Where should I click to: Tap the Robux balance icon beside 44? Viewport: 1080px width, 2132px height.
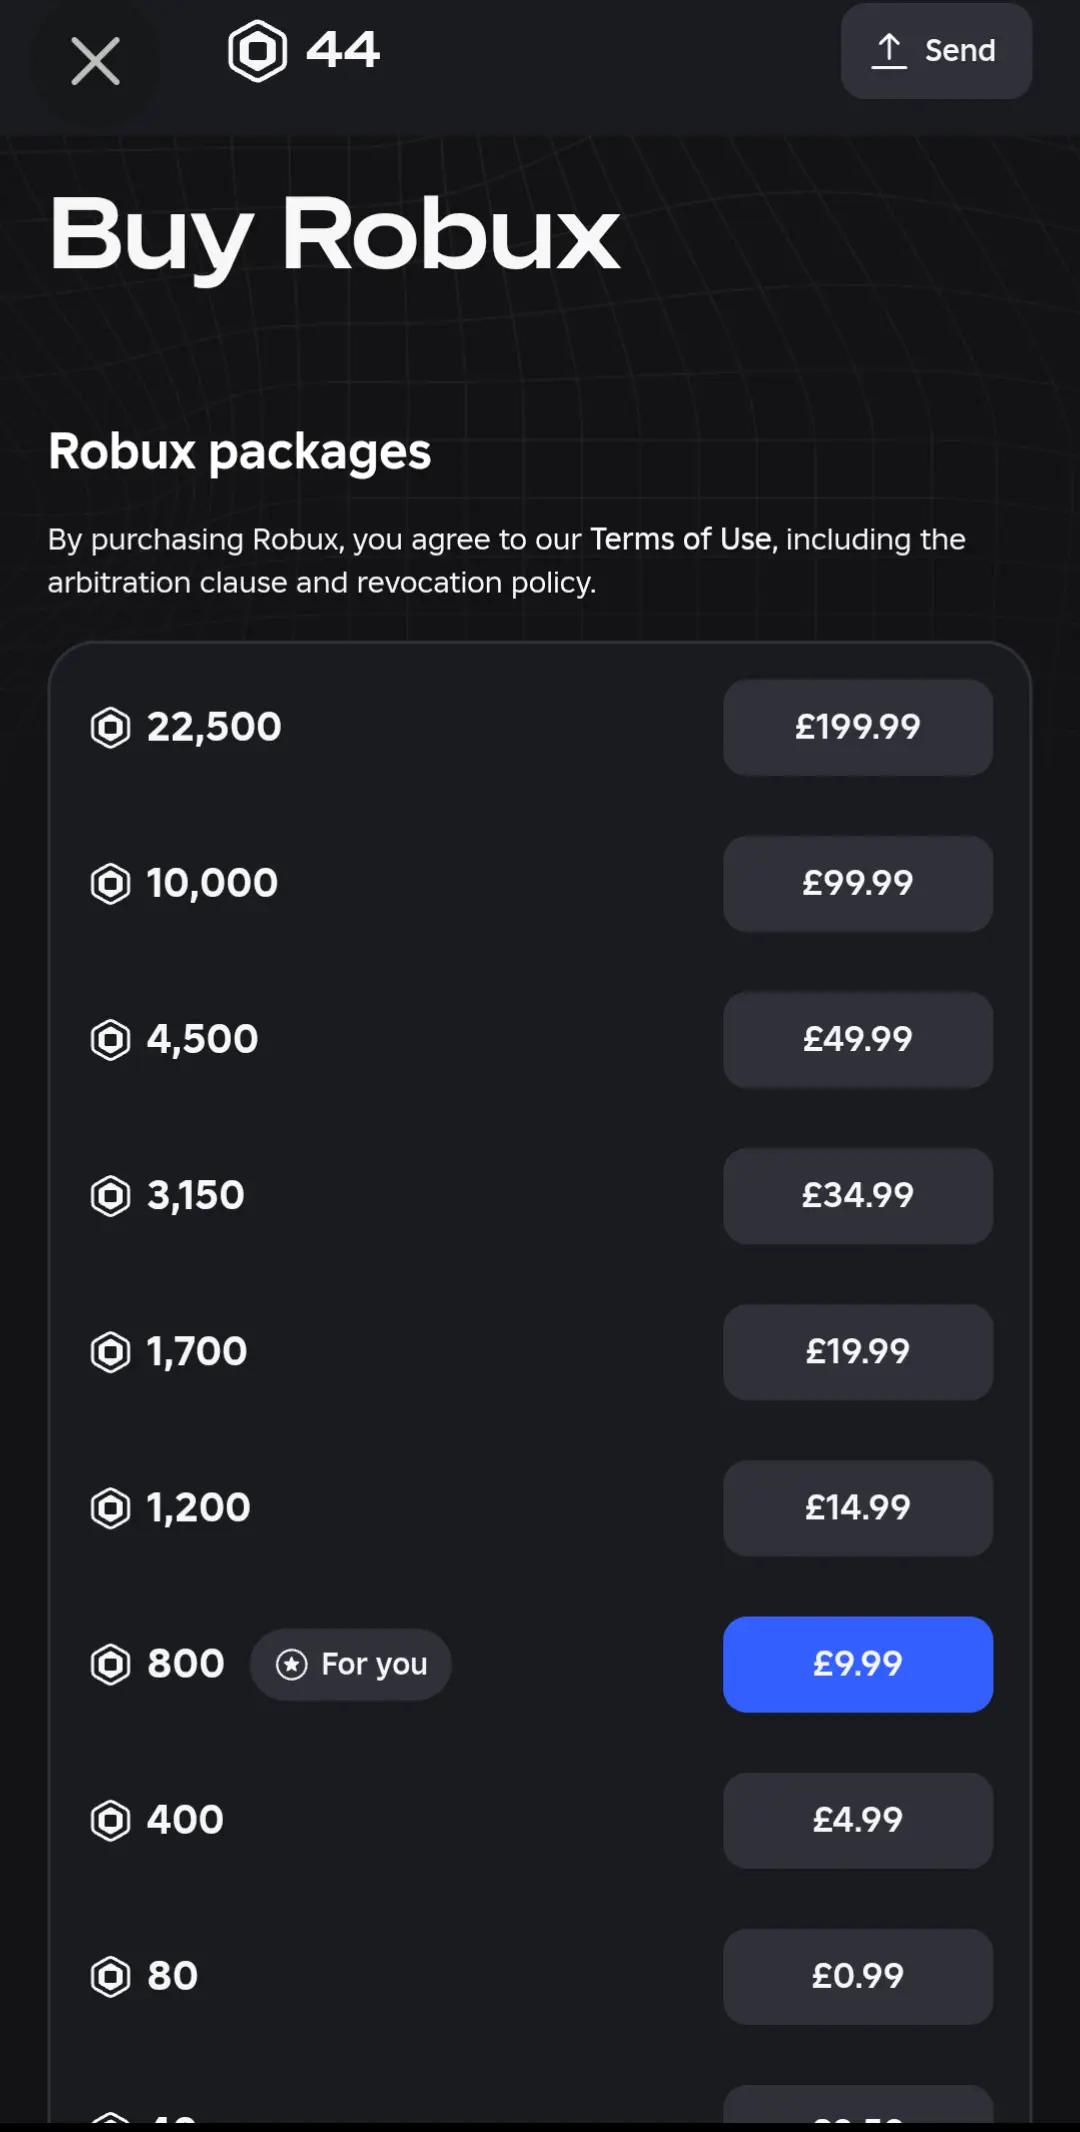point(258,51)
